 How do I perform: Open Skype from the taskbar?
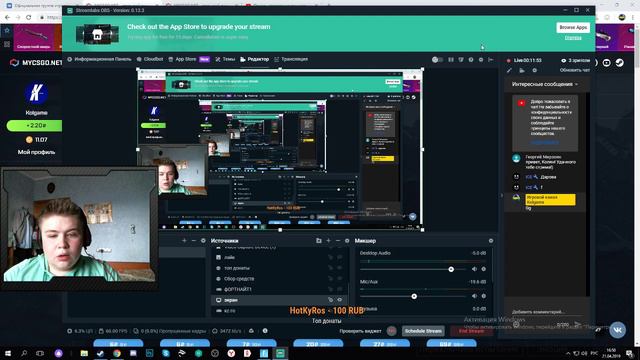pyautogui.click(x=166, y=353)
